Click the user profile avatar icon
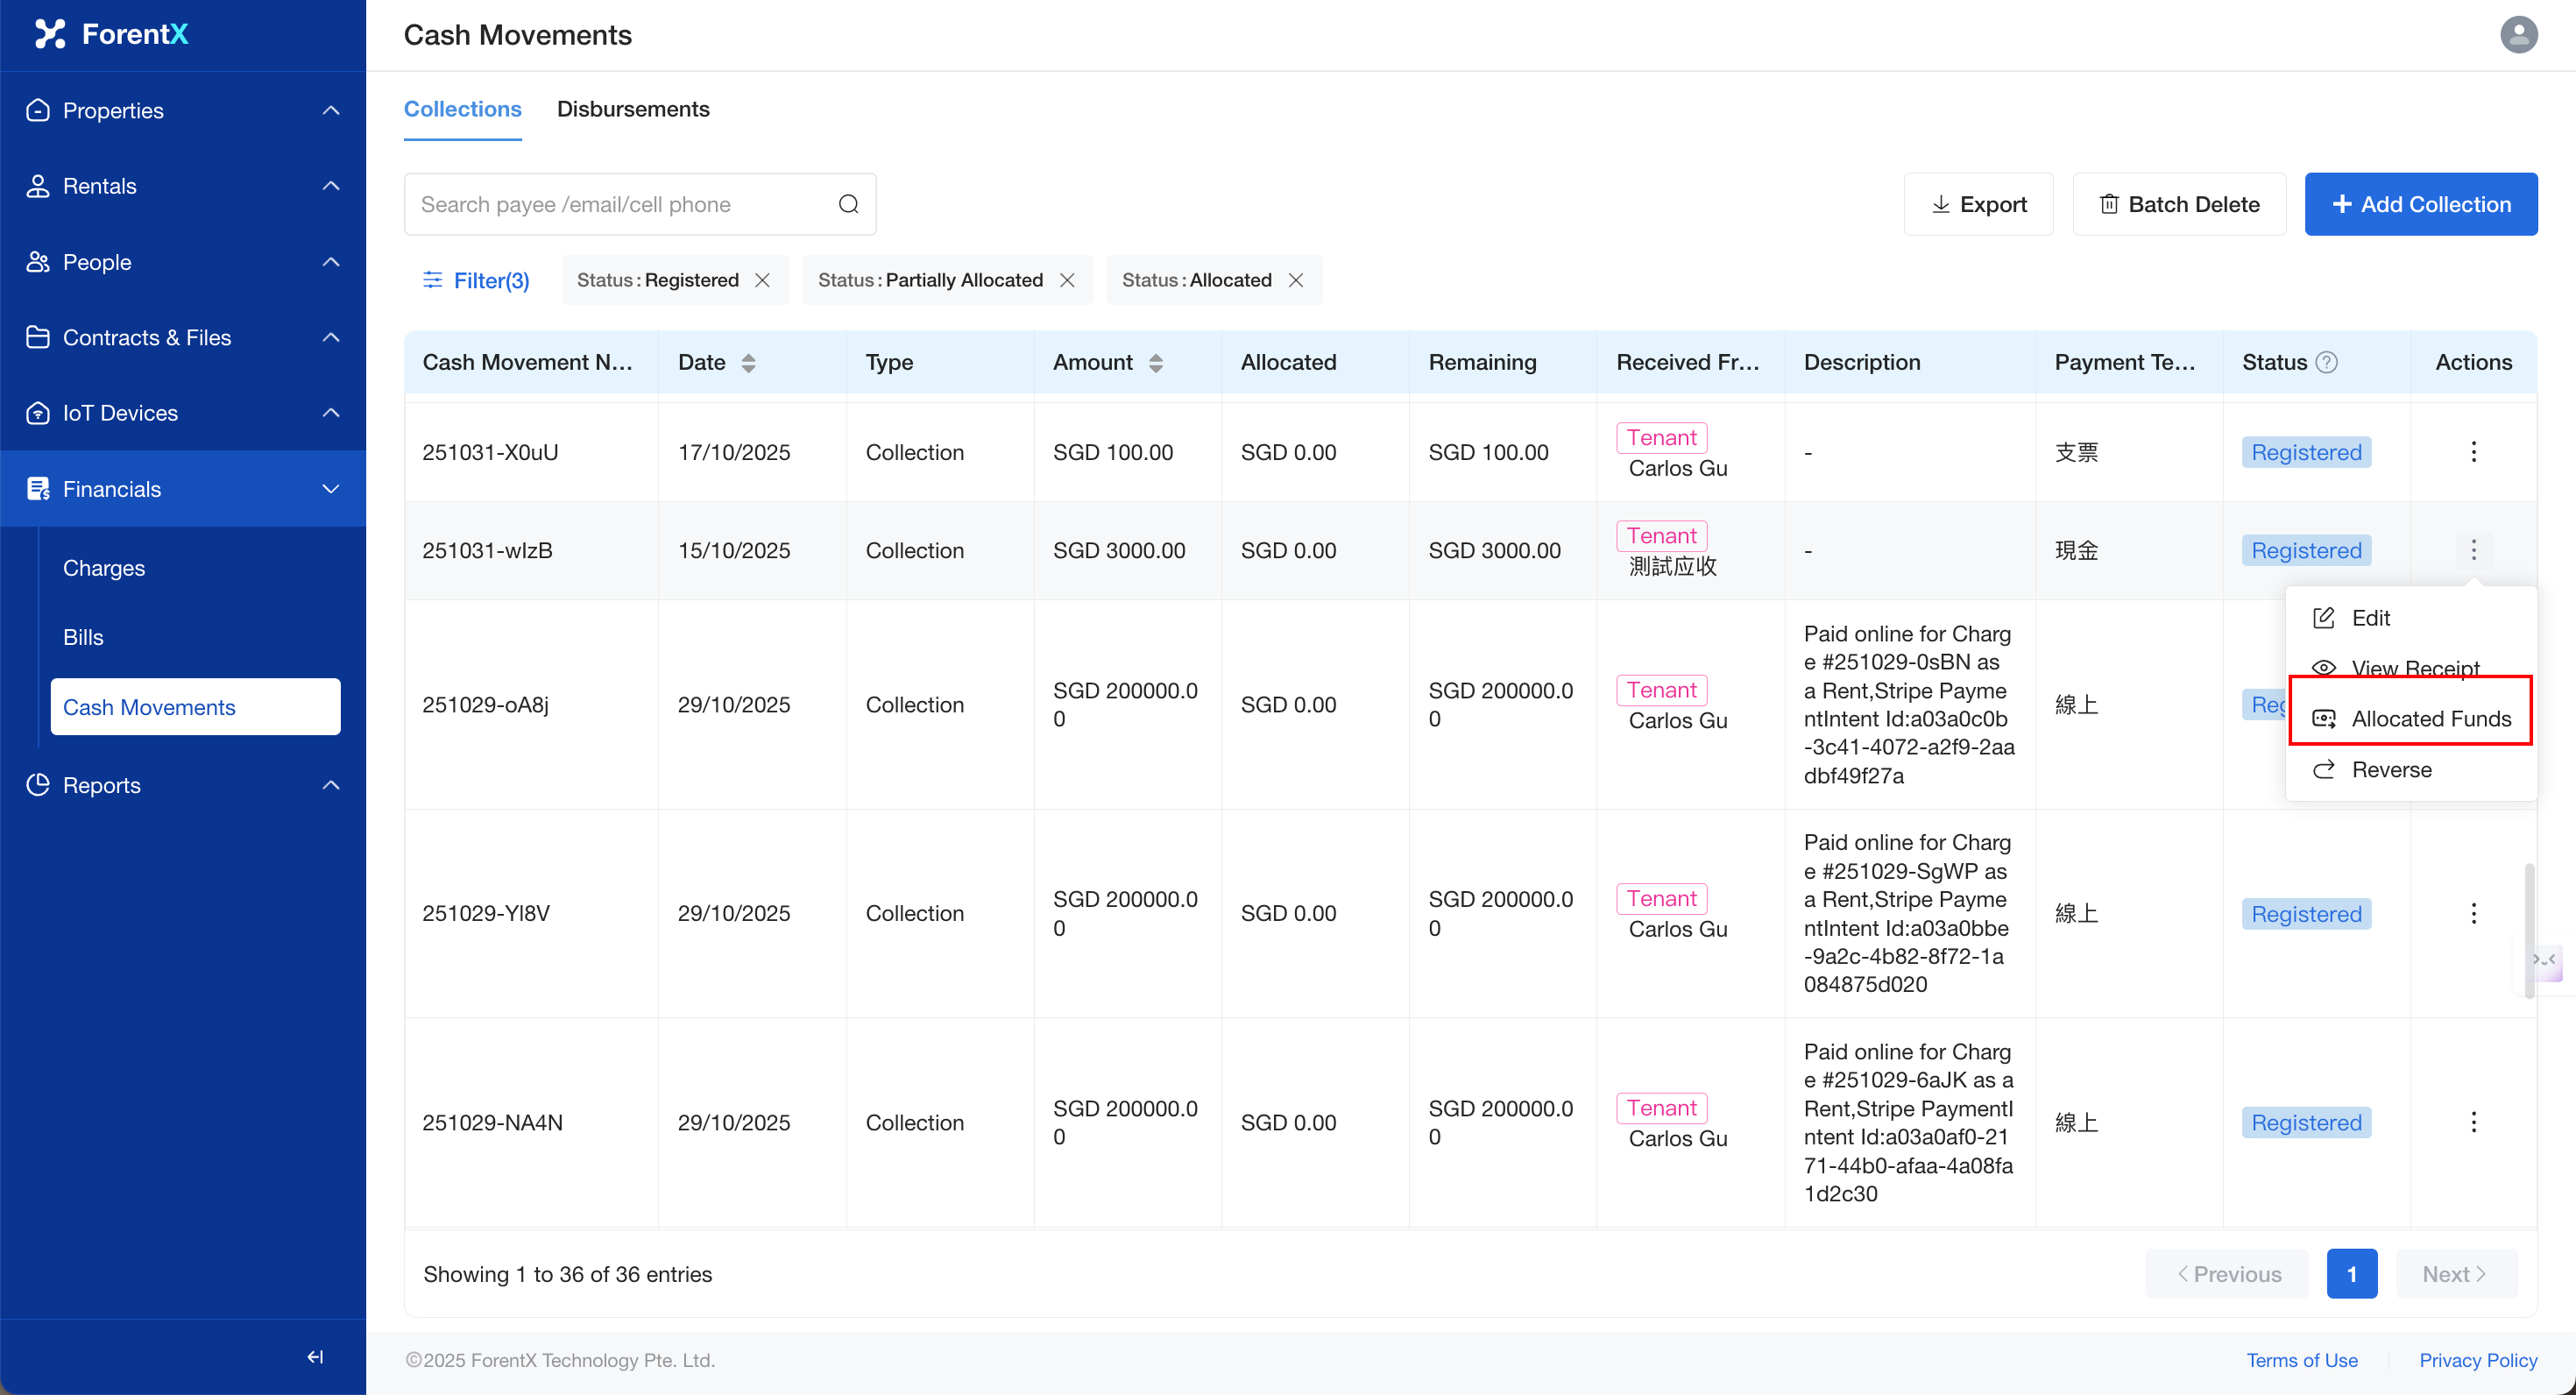2576x1395 pixels. 2518,35
